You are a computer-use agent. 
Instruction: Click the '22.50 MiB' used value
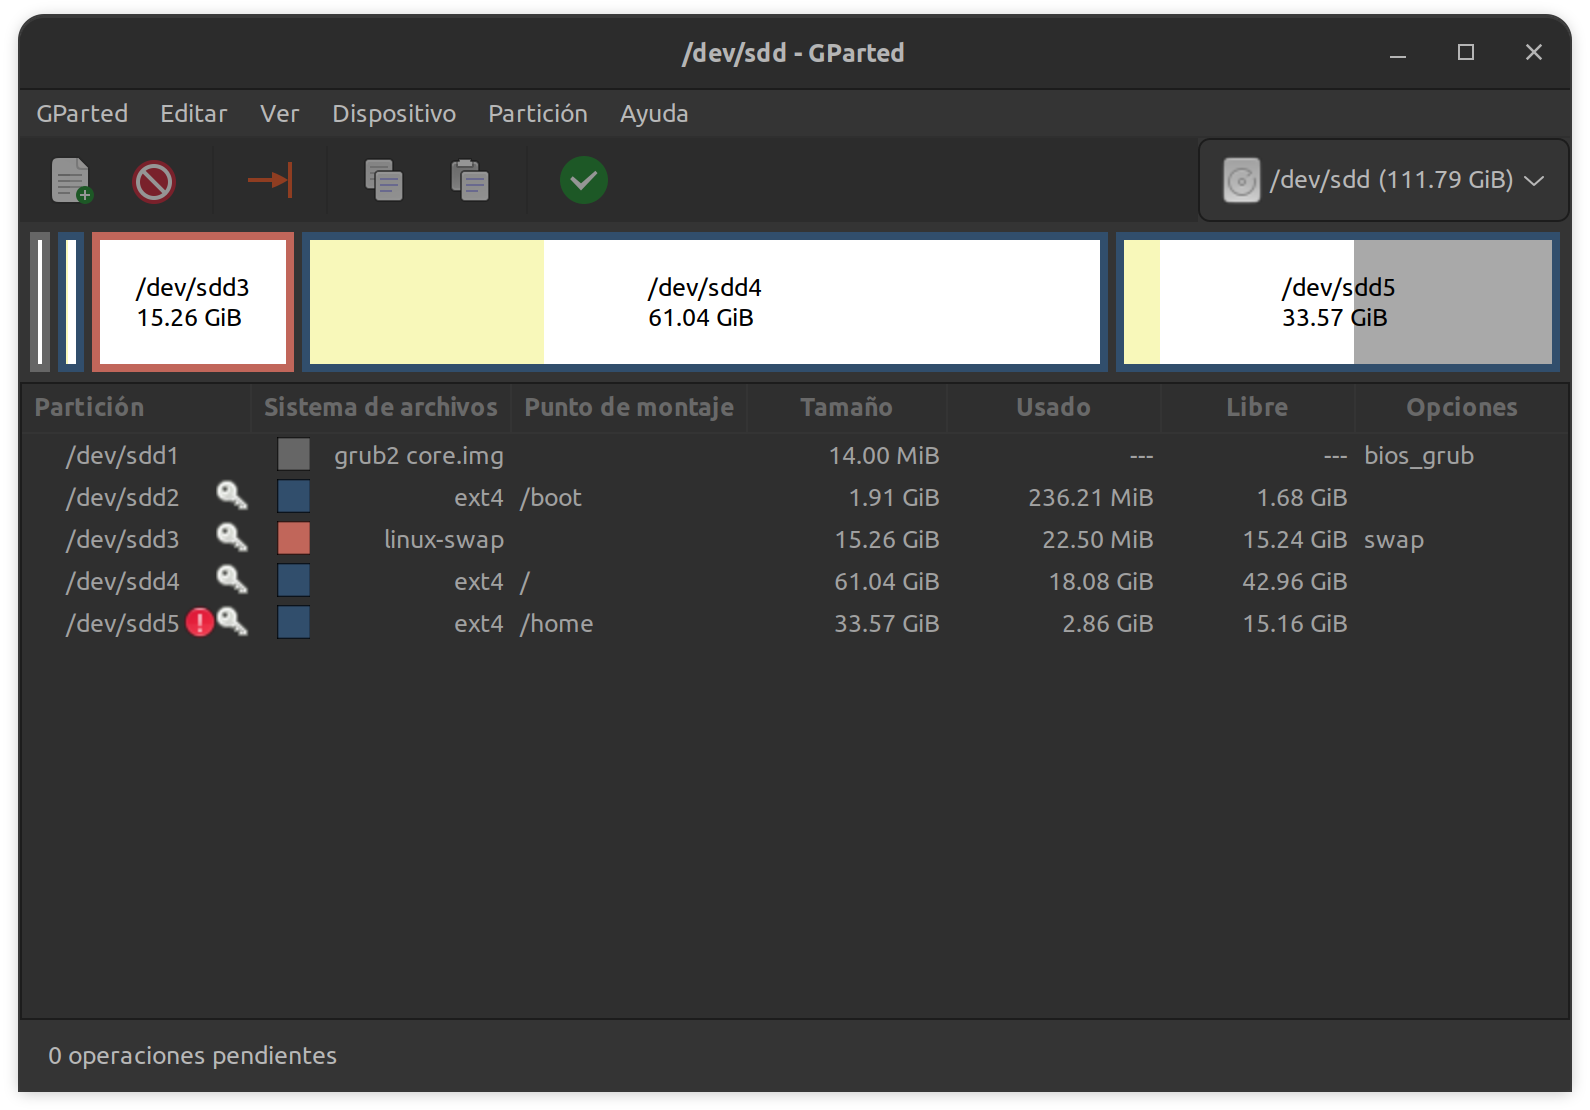tap(1098, 540)
